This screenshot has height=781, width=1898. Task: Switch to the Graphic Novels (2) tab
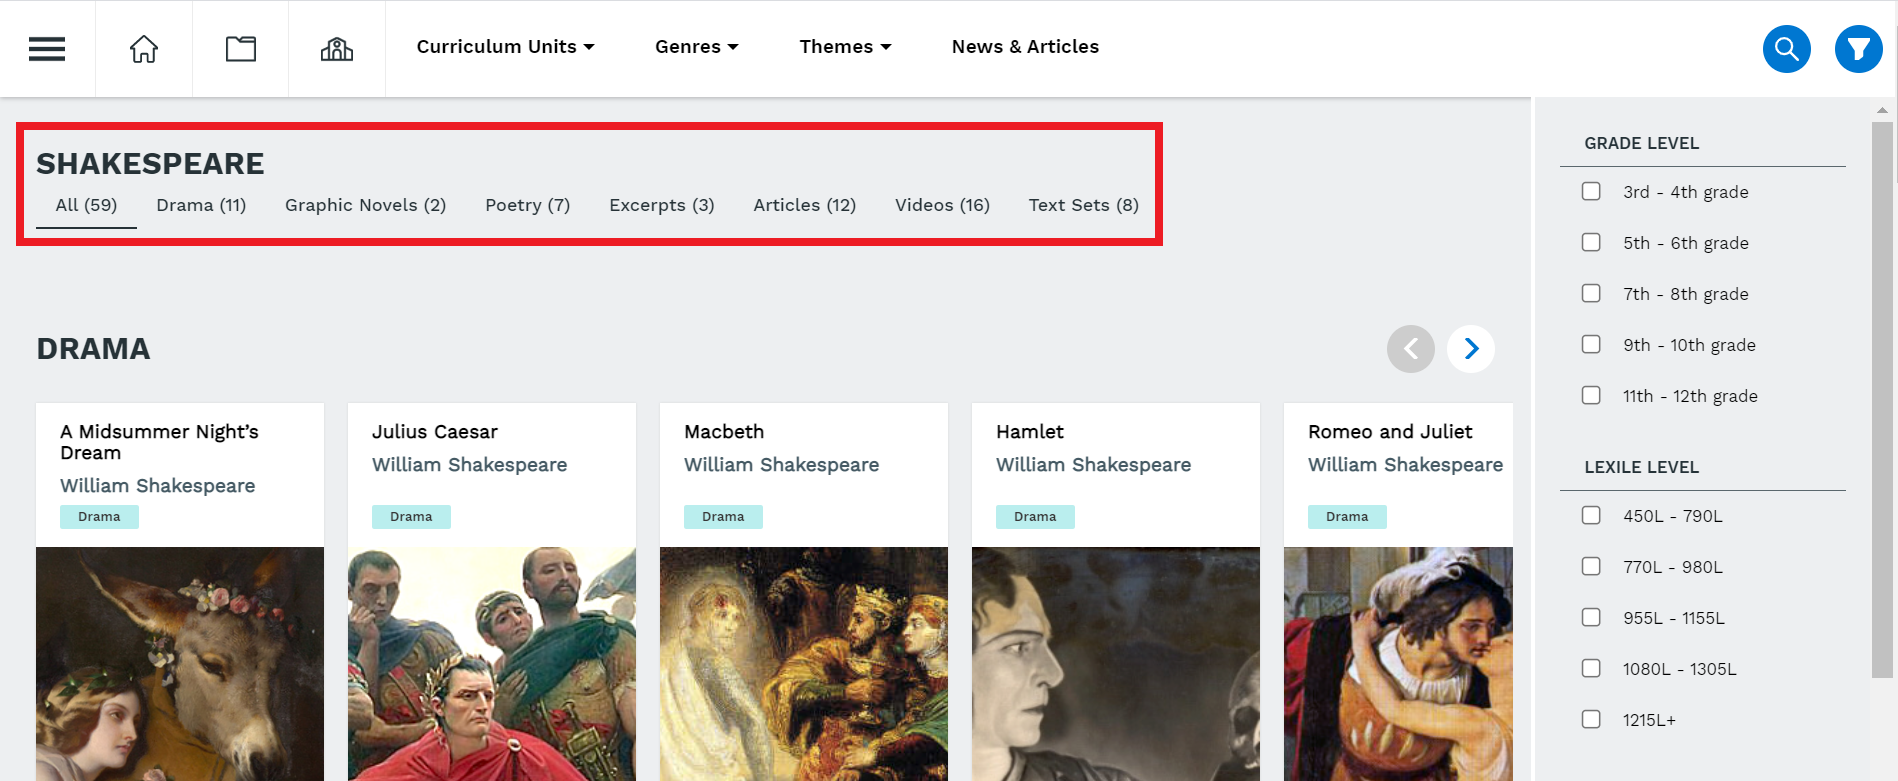(365, 205)
